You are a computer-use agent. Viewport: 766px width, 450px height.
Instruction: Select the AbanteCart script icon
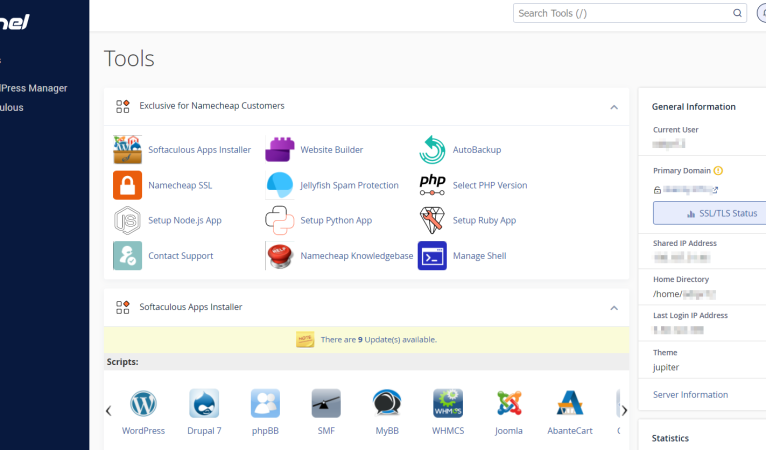tap(570, 404)
